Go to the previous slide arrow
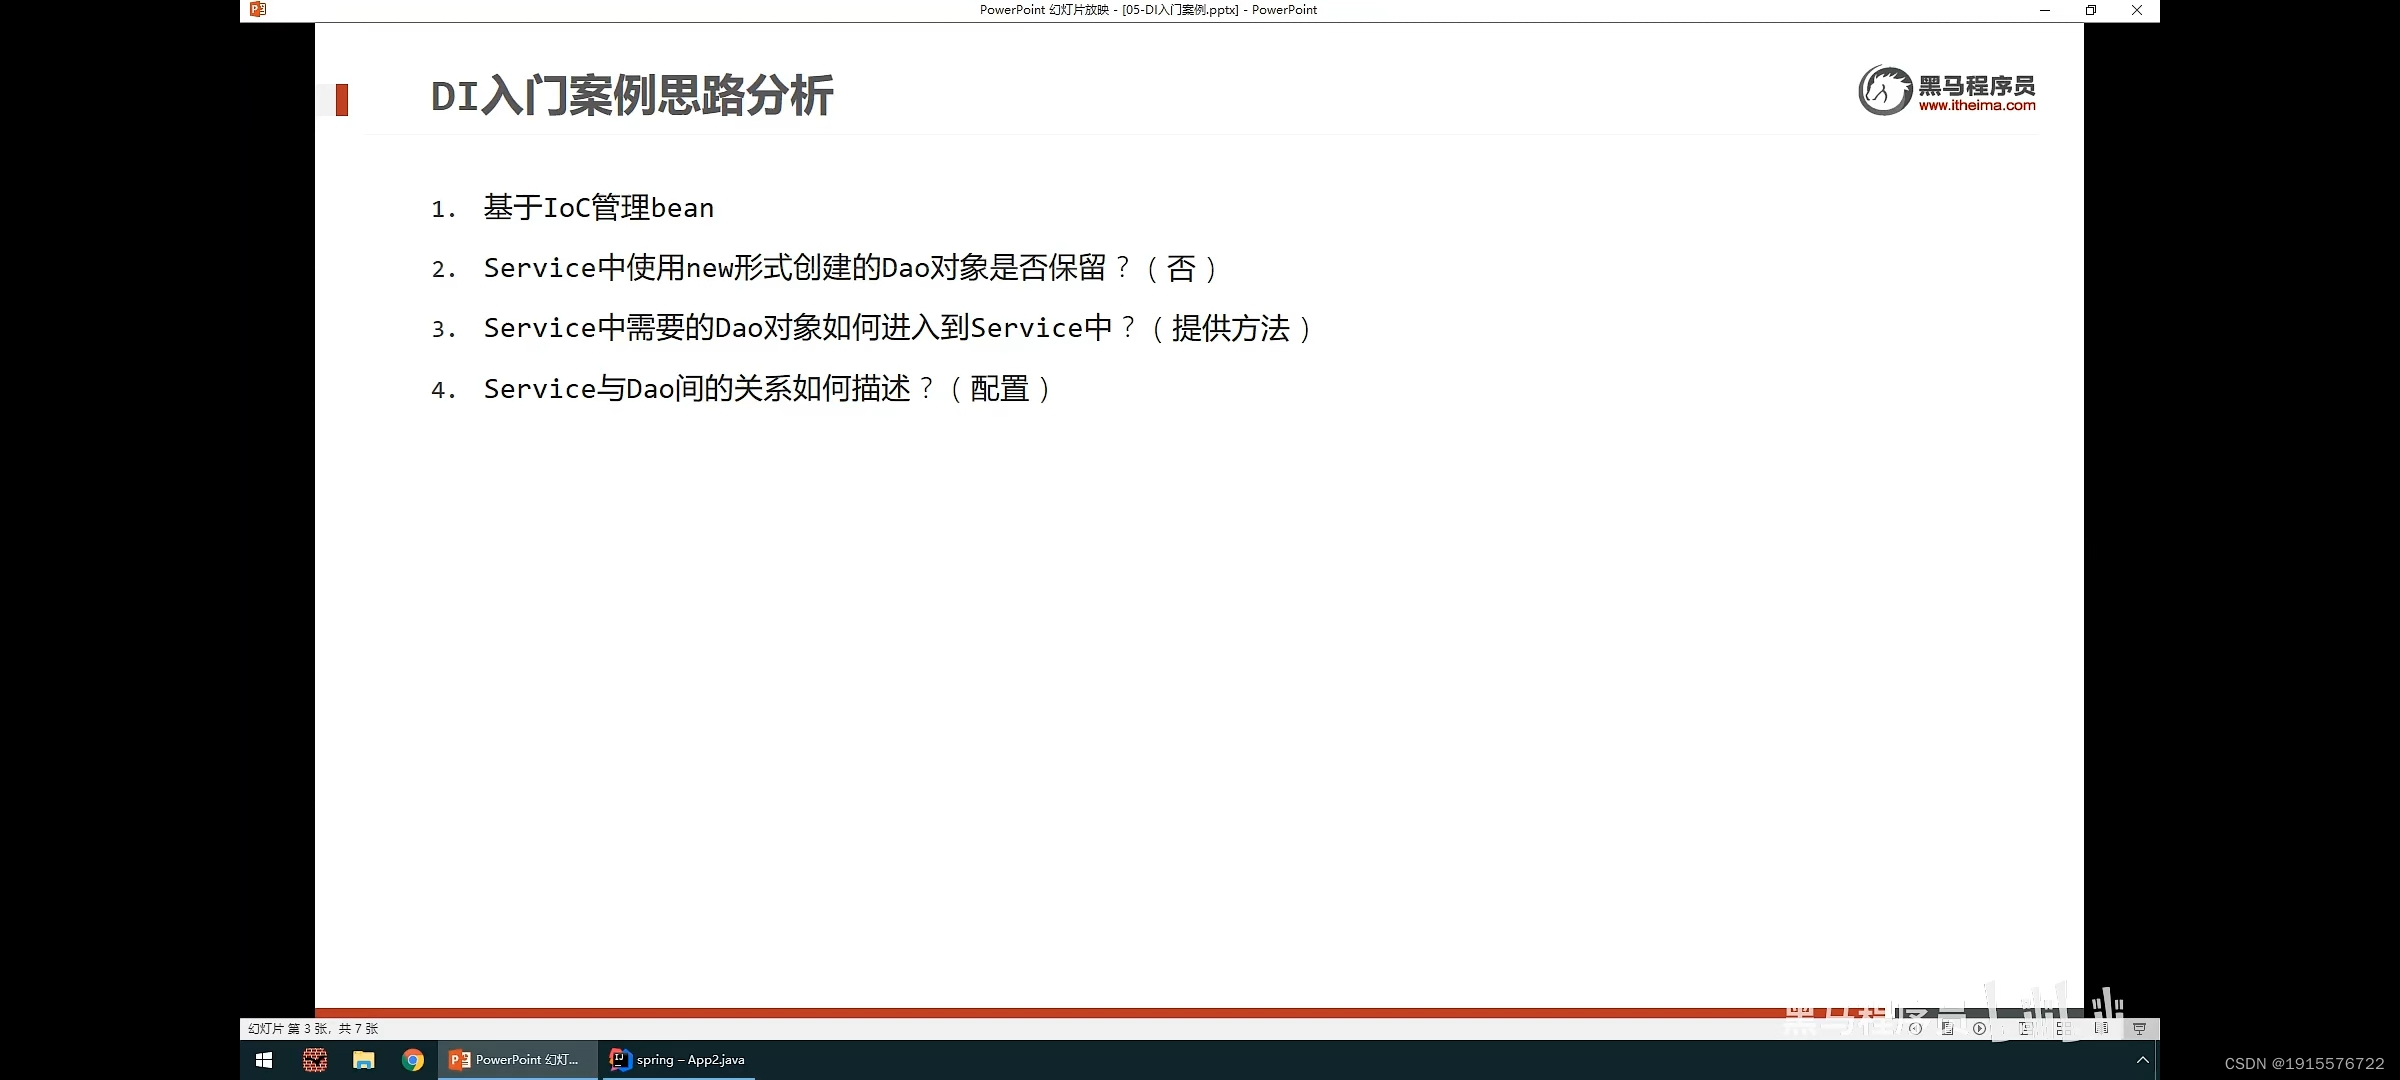This screenshot has height=1080, width=2400. point(1915,1028)
